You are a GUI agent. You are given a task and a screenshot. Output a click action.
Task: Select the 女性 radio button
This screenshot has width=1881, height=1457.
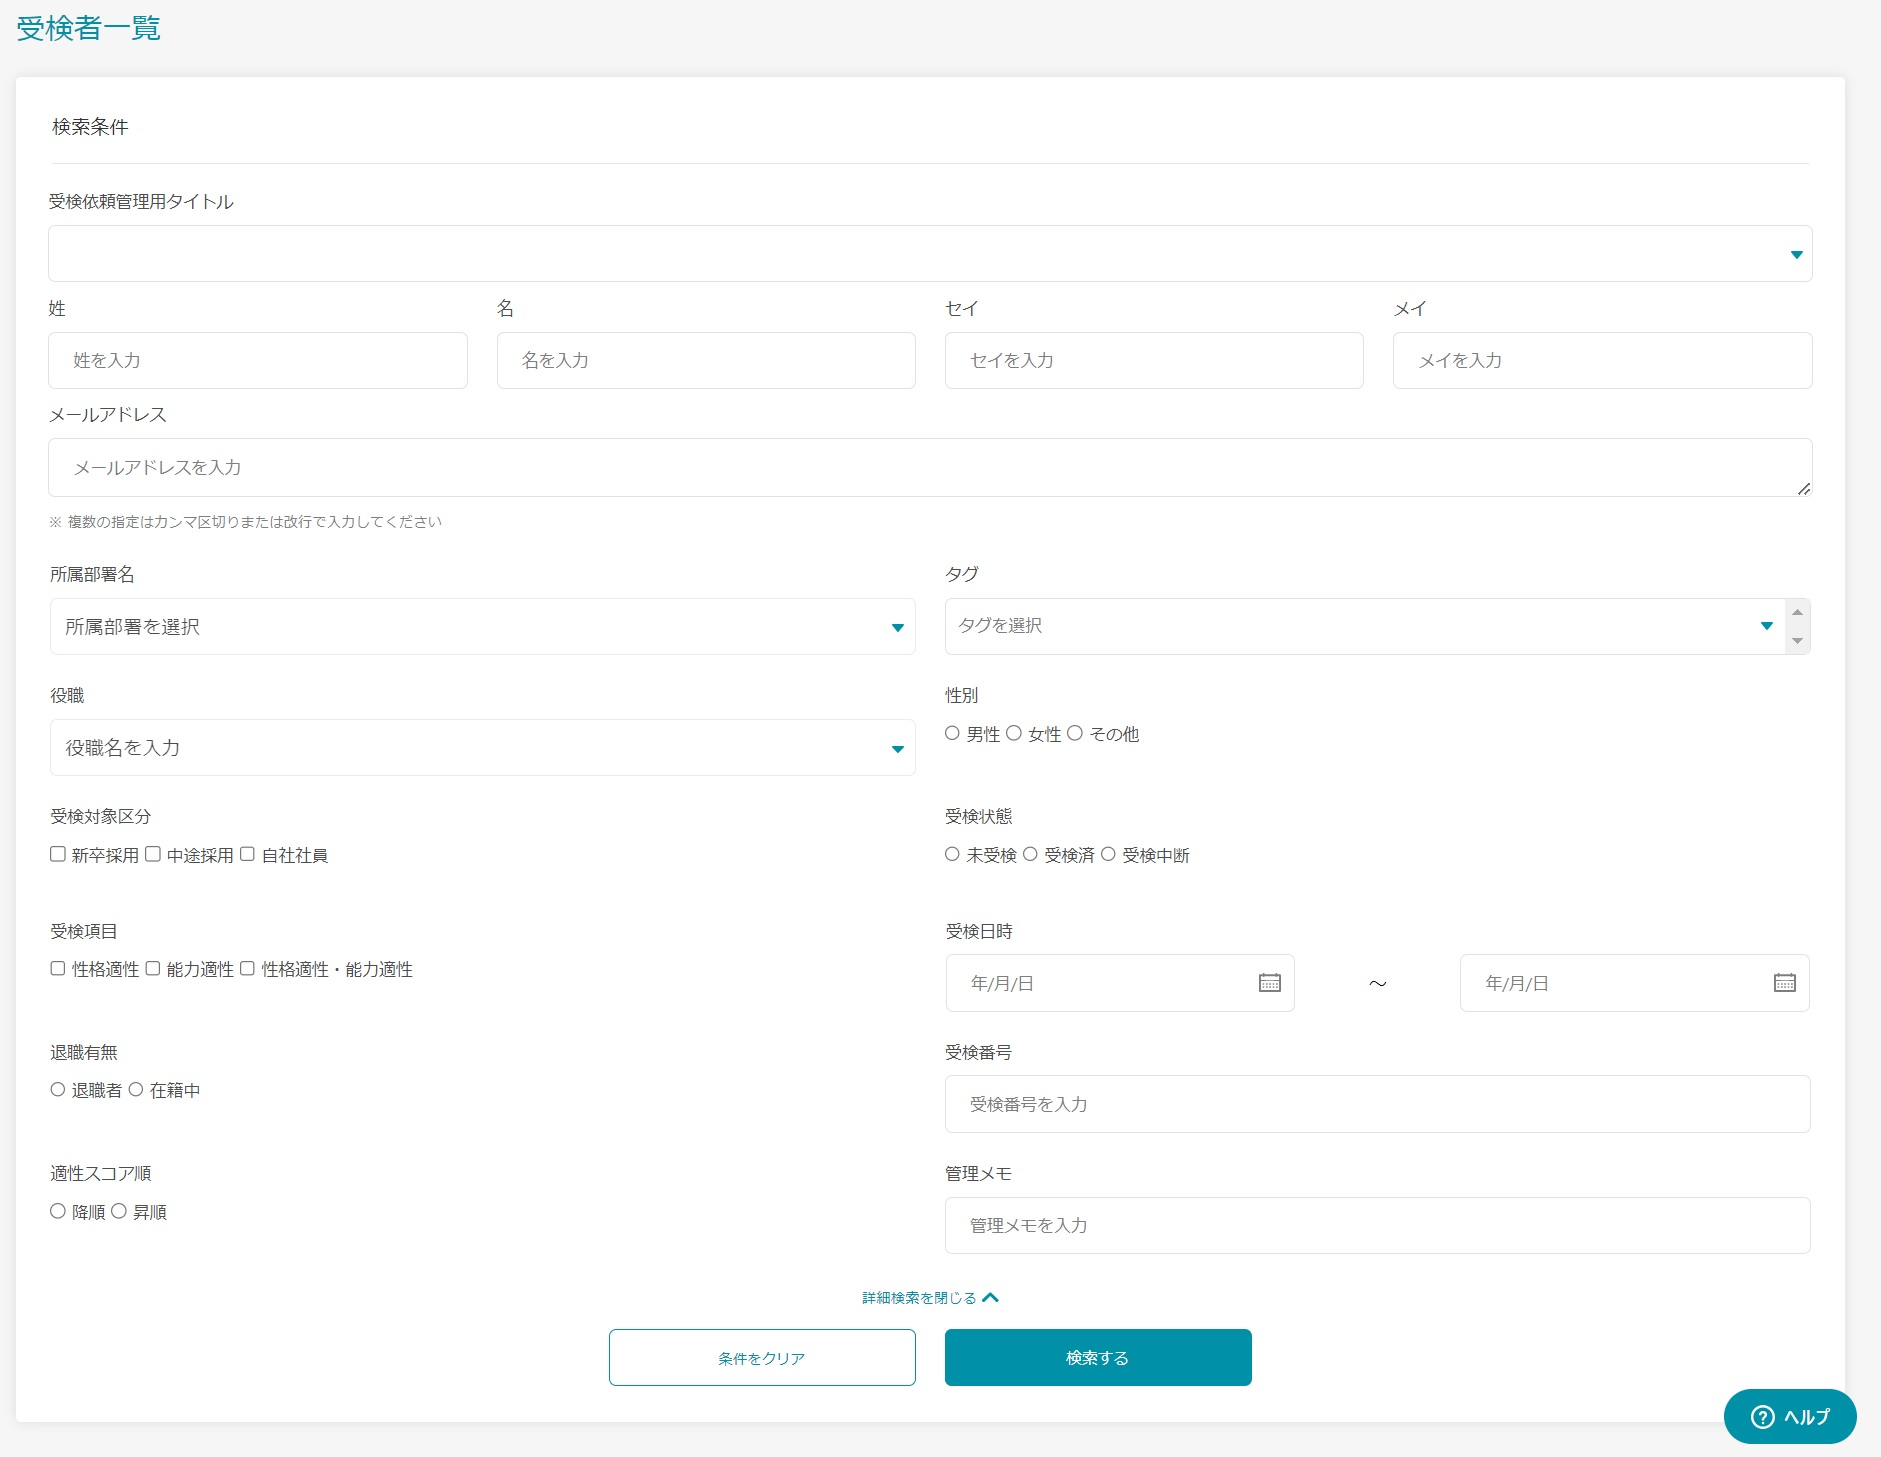(1013, 733)
